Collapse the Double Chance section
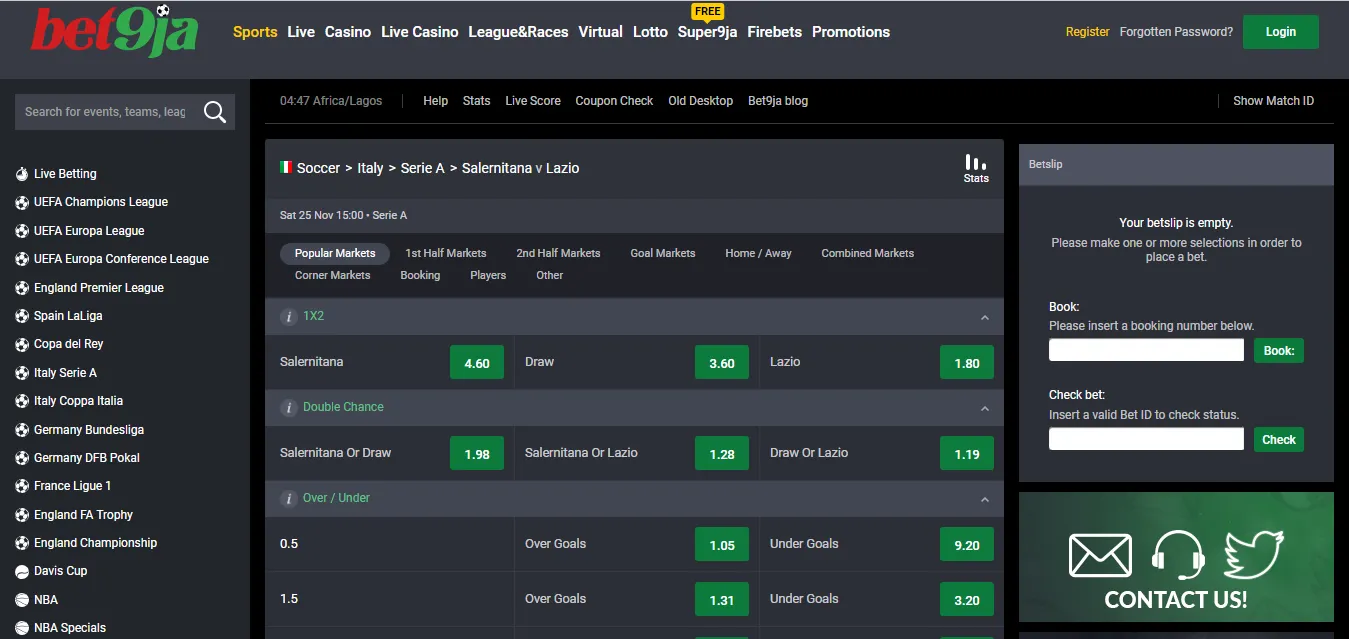 pos(983,407)
